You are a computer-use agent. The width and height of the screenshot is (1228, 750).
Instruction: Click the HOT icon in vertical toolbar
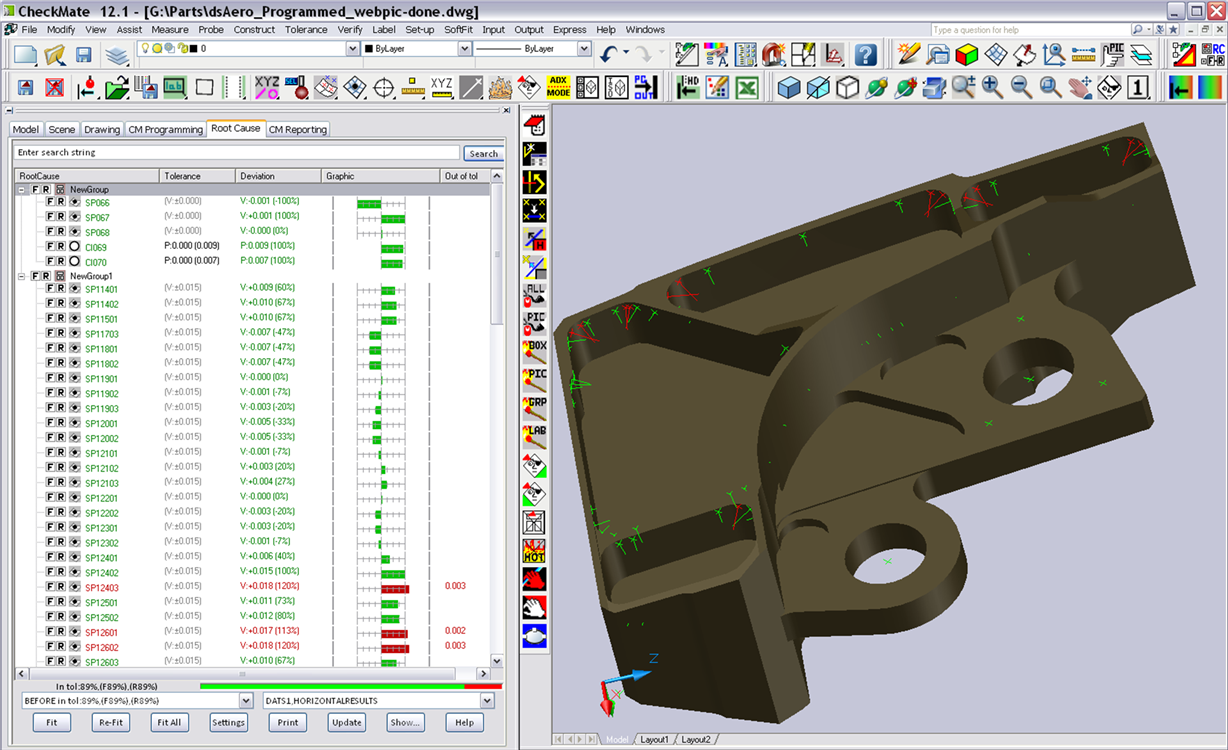534,550
